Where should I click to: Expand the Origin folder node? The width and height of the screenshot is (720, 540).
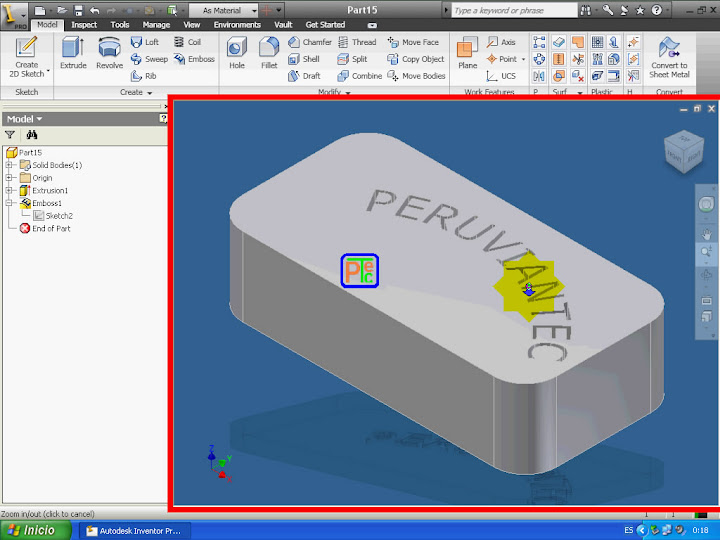tap(9, 177)
